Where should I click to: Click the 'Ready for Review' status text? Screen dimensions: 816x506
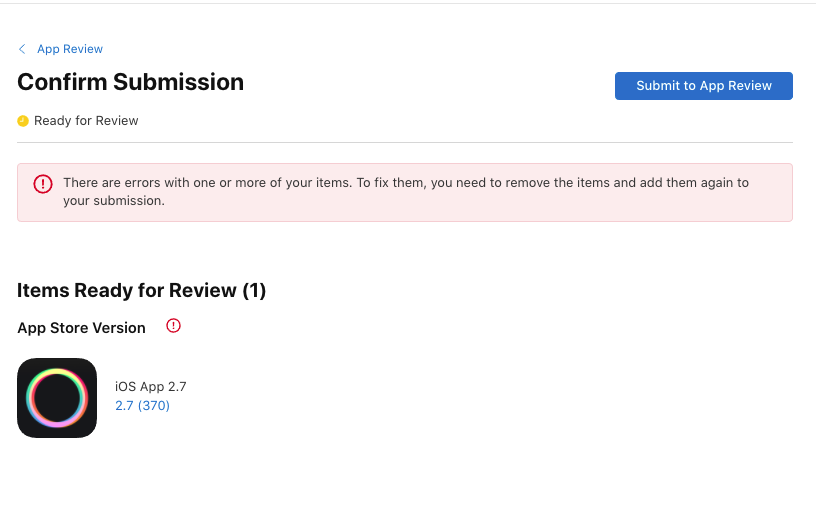point(86,121)
